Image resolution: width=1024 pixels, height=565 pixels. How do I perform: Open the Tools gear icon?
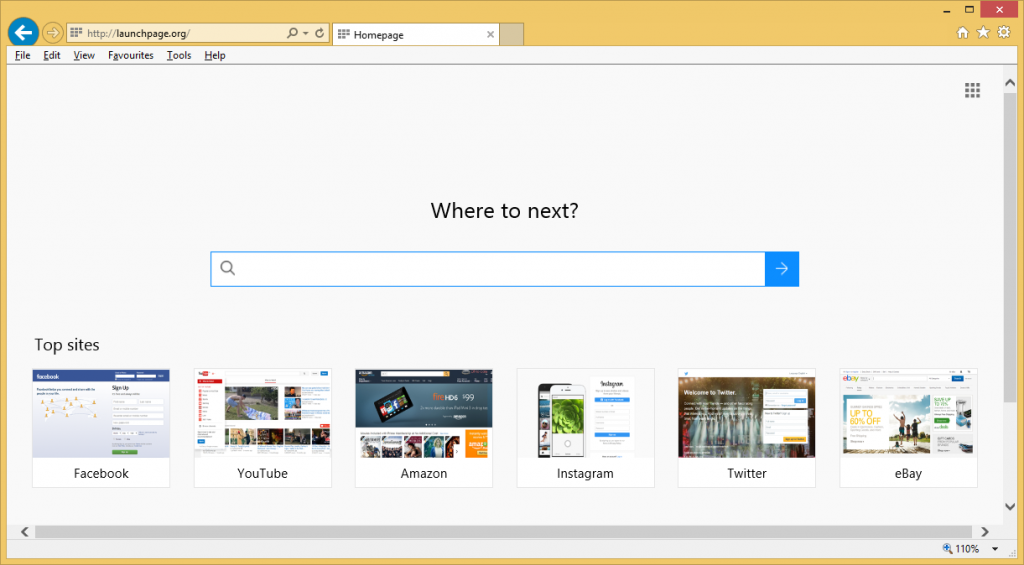pyautogui.click(x=1004, y=33)
